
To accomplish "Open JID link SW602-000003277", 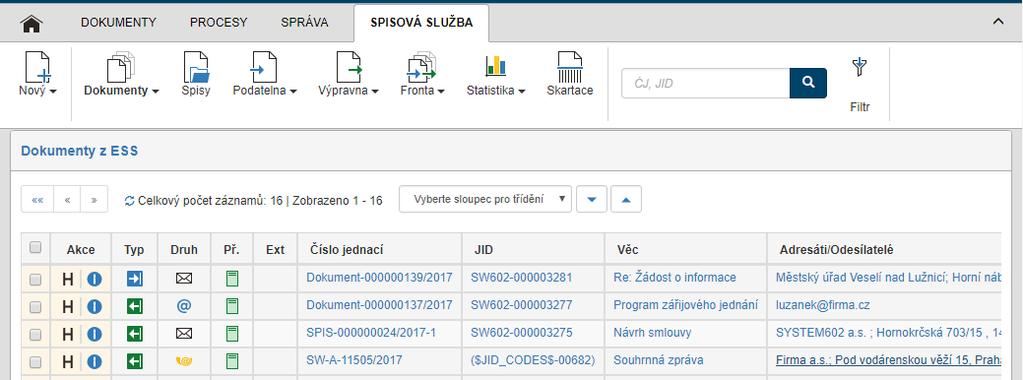I will coord(521,305).
